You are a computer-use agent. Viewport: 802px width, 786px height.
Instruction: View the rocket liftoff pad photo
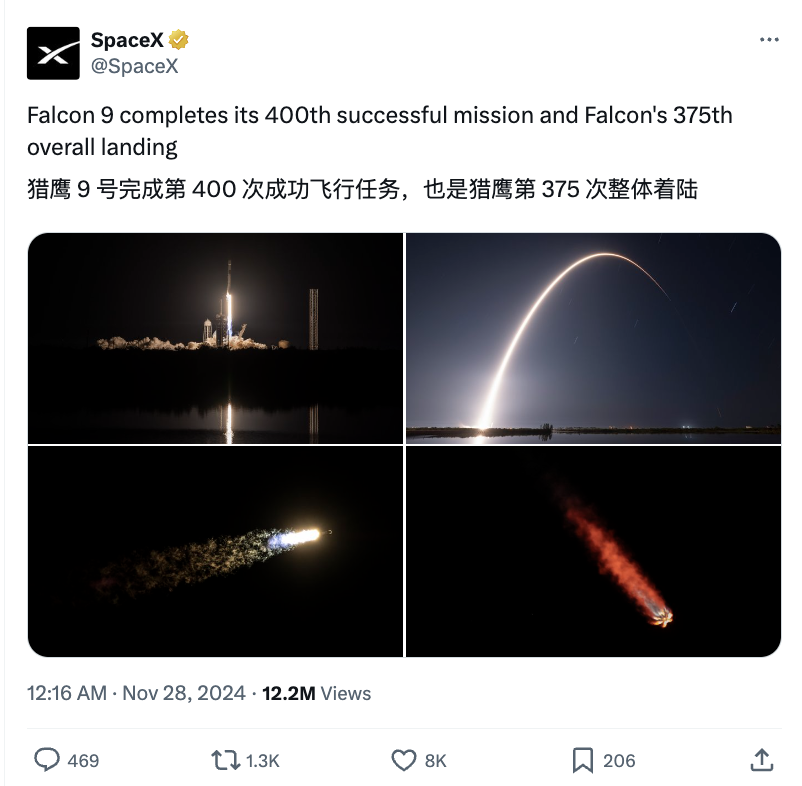pyautogui.click(x=215, y=338)
